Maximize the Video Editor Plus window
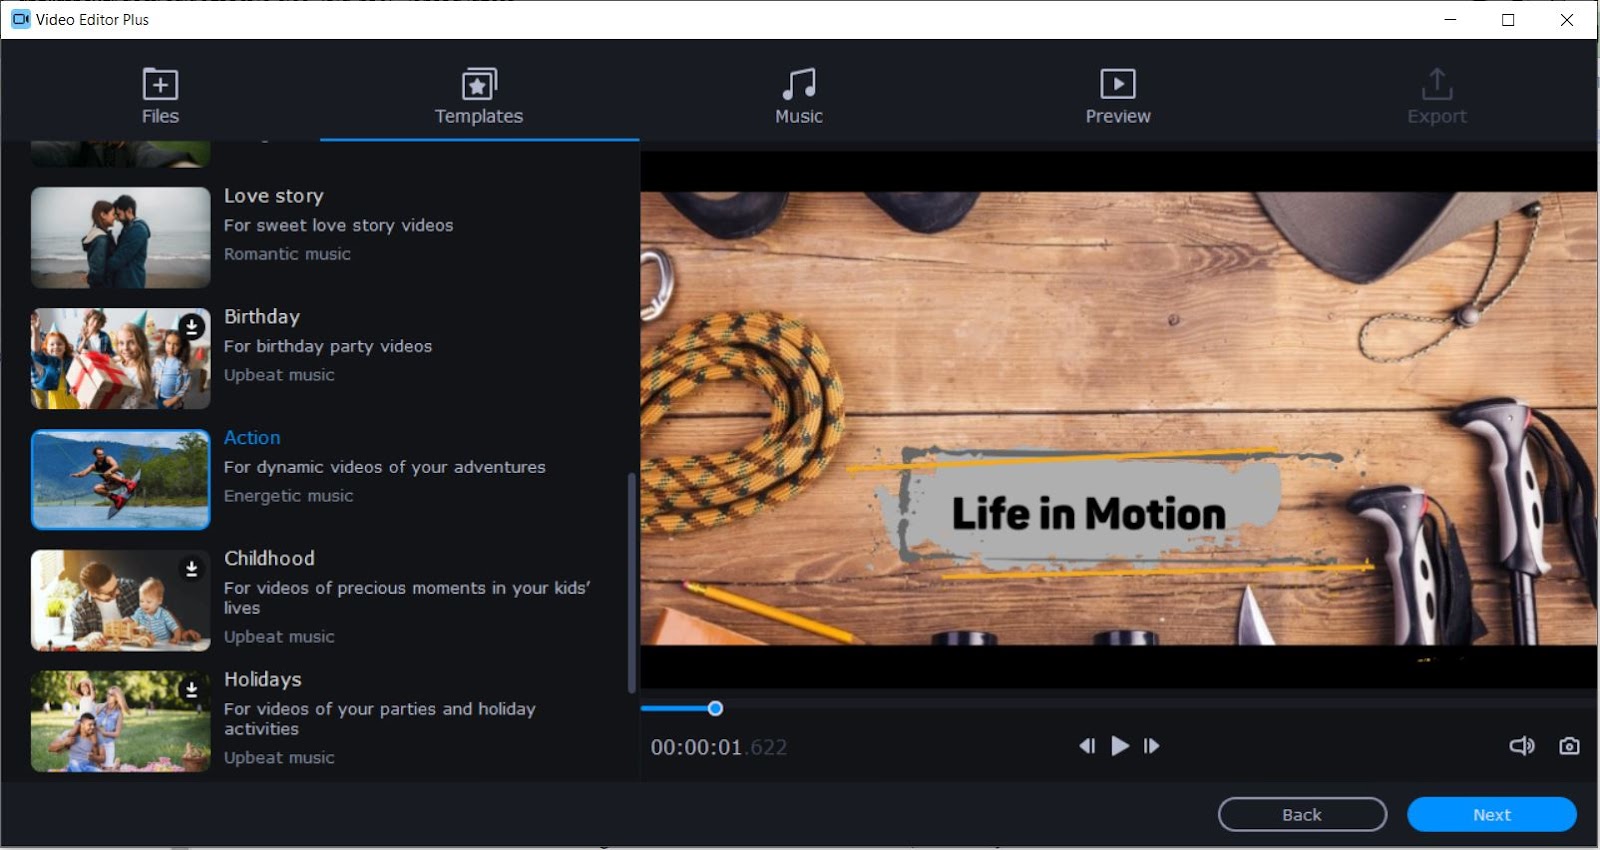Image resolution: width=1600 pixels, height=850 pixels. pyautogui.click(x=1508, y=19)
